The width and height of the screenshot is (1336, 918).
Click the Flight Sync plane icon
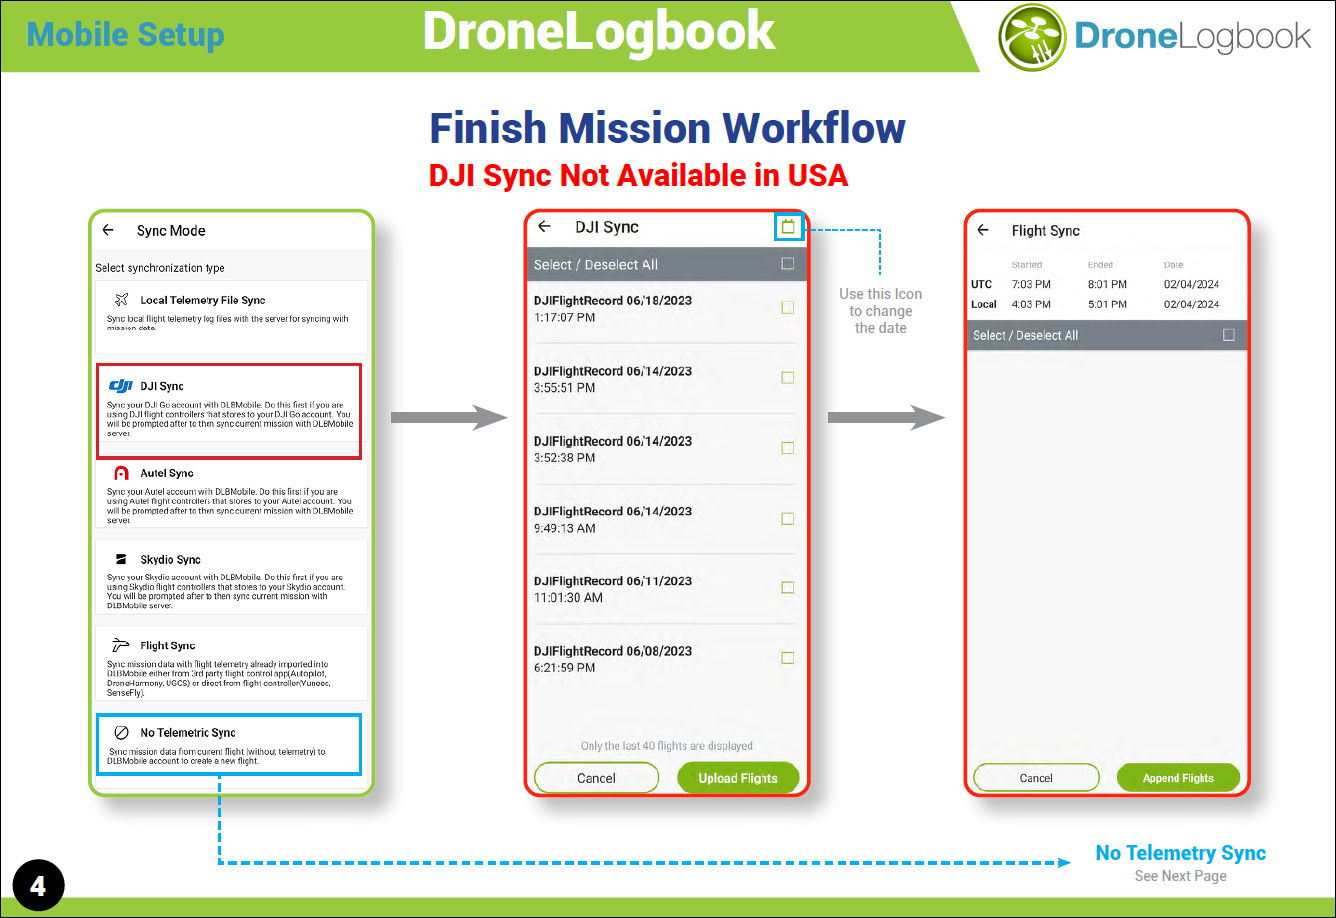click(x=122, y=646)
